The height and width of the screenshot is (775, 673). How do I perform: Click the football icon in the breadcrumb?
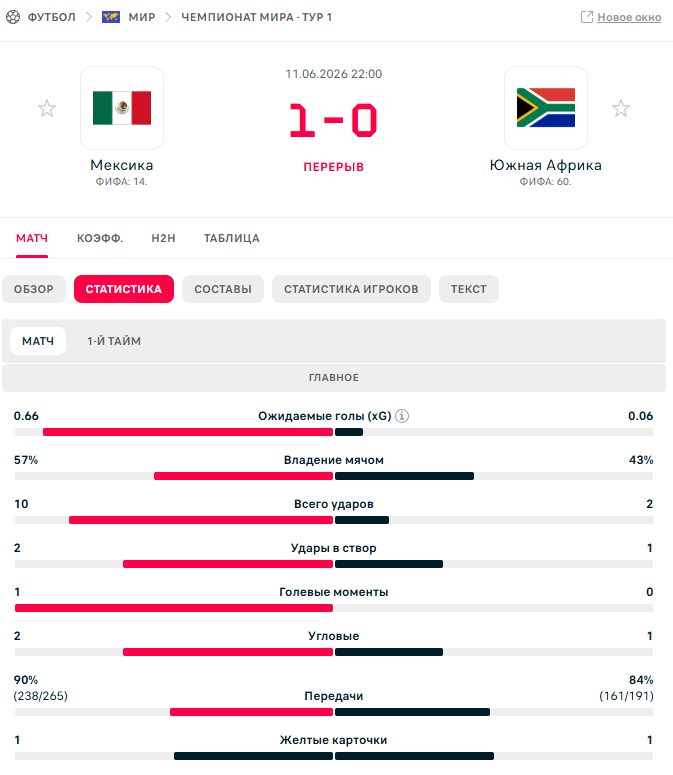[x=13, y=17]
